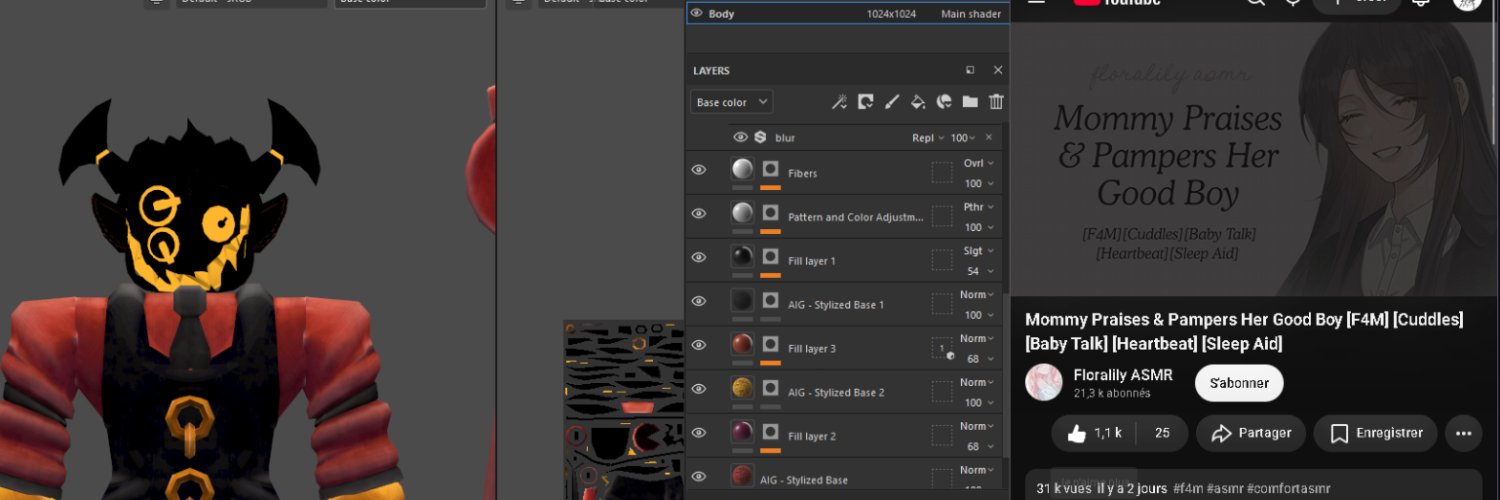
Task: Click the Fill layer 2 purple material thumbnail
Action: click(742, 432)
